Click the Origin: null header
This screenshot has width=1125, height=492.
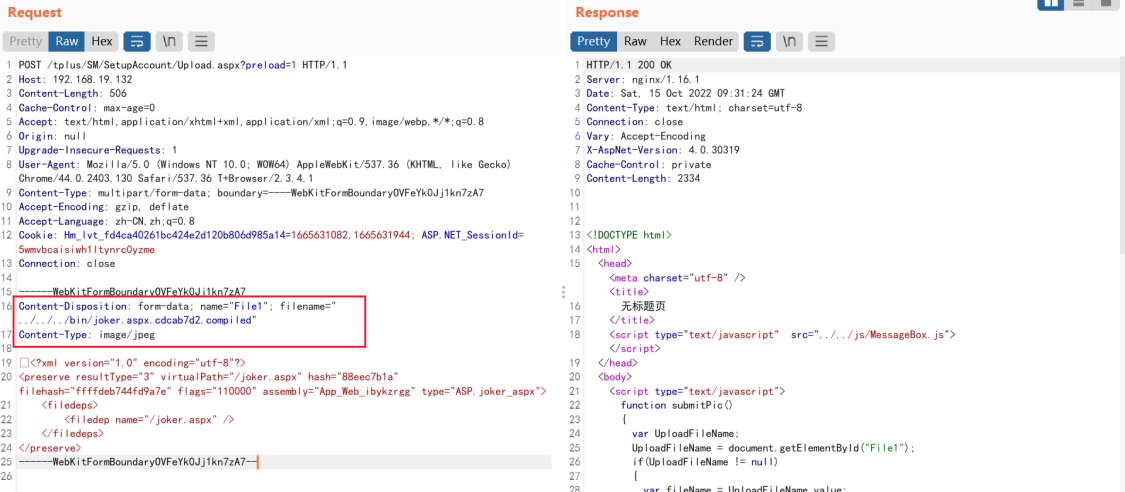(52, 136)
